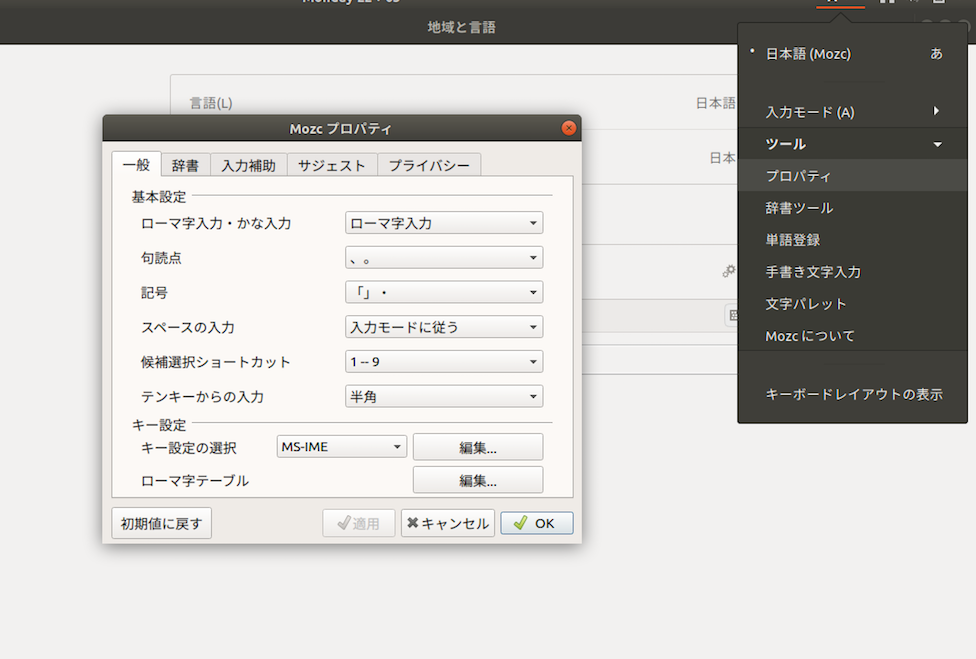The image size is (976, 659).
Task: Open the プライバシー tab
Action: coord(429,166)
